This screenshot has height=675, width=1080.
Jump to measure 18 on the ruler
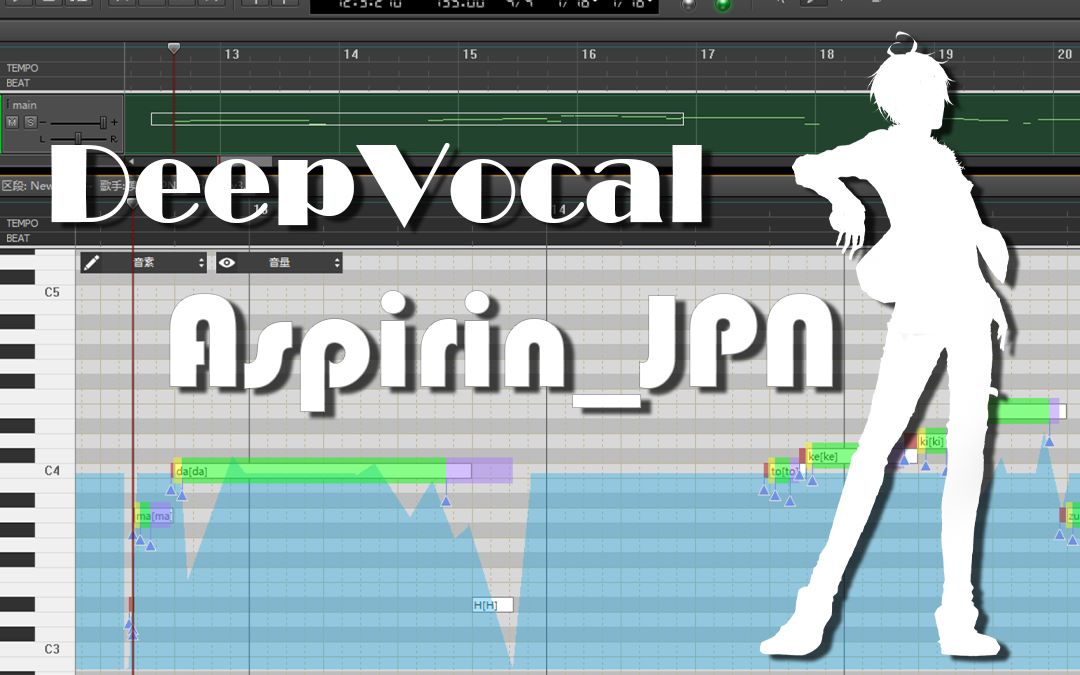pos(826,54)
